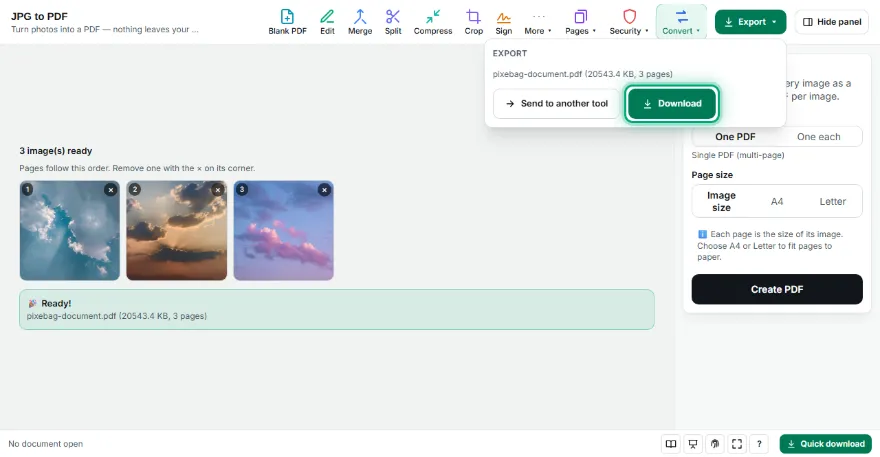Toggle fullscreen mode icon in bottom bar
The width and height of the screenshot is (880, 457).
click(x=737, y=444)
